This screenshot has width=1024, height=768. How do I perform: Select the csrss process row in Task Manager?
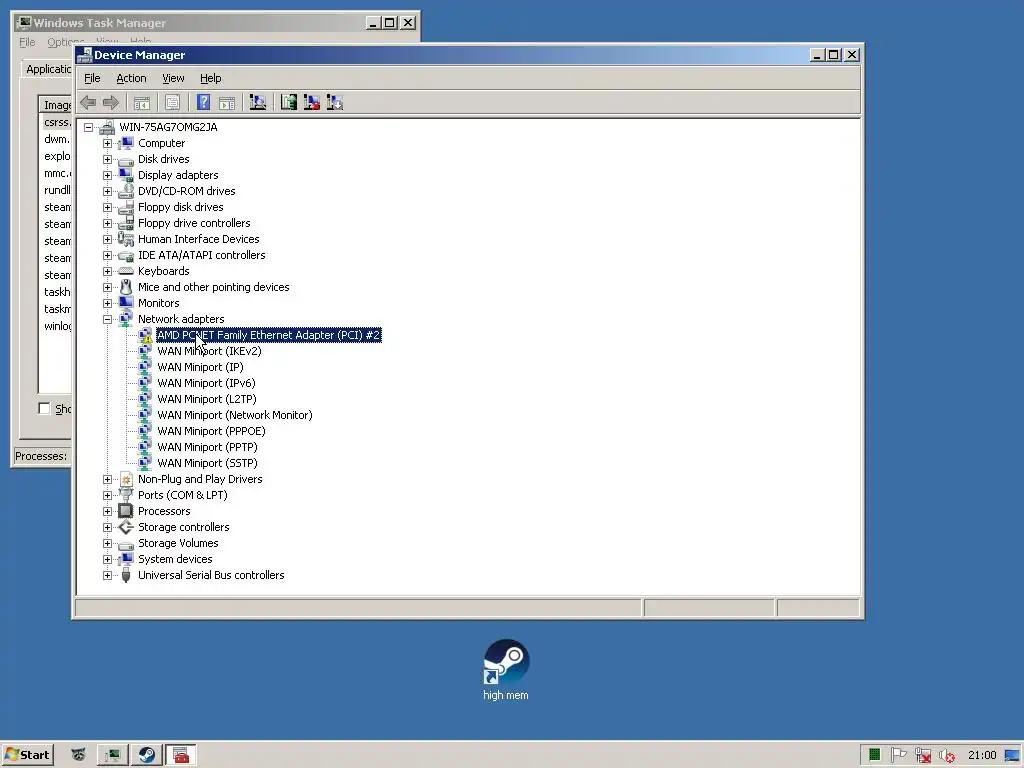coord(56,122)
